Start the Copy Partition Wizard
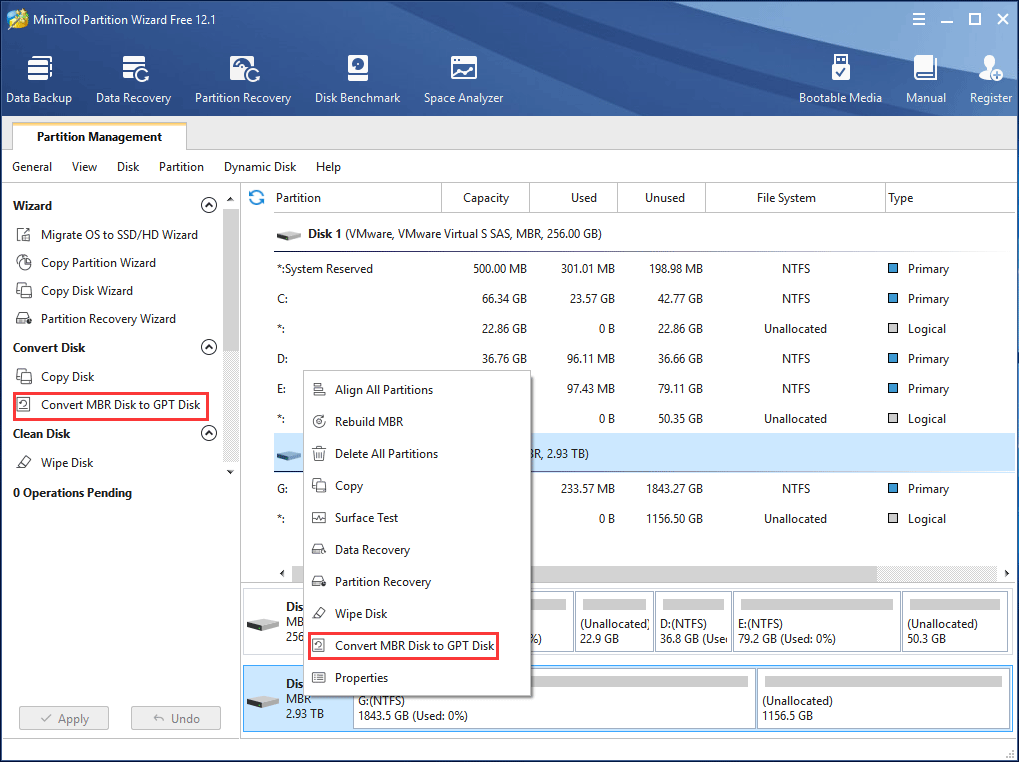1019x762 pixels. [x=85, y=262]
